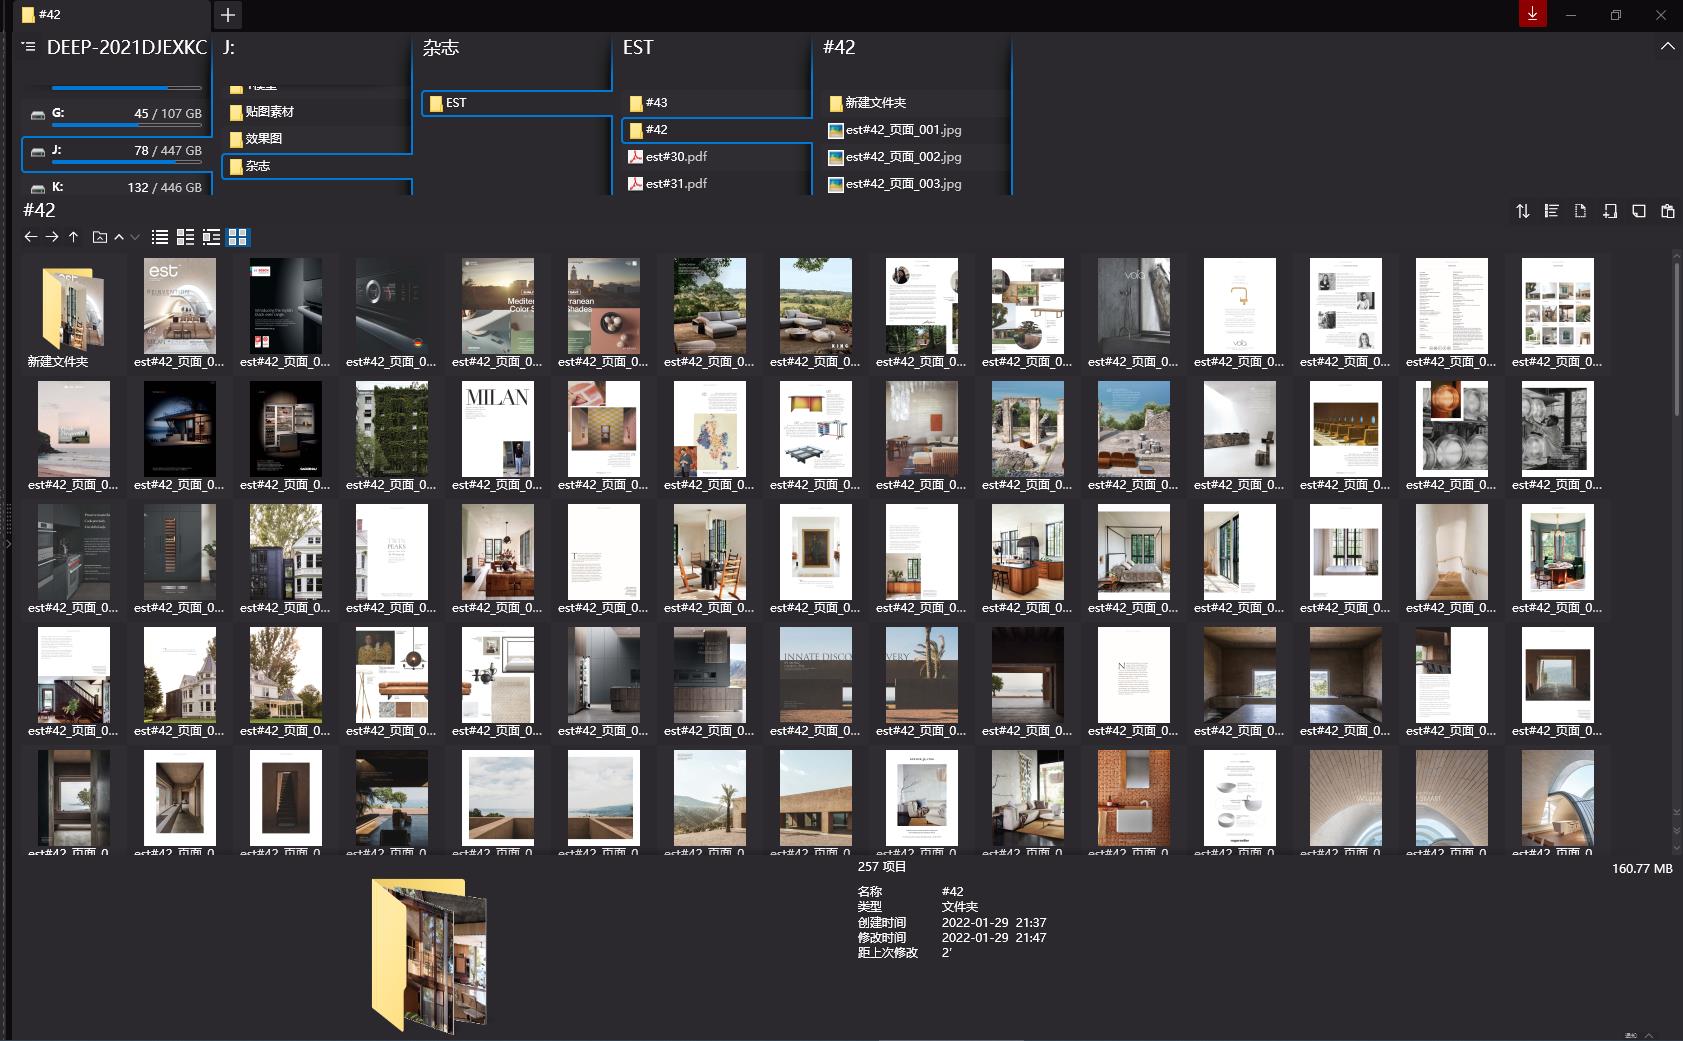Click the sort order arrows icon
Image resolution: width=1683 pixels, height=1041 pixels.
point(1522,211)
